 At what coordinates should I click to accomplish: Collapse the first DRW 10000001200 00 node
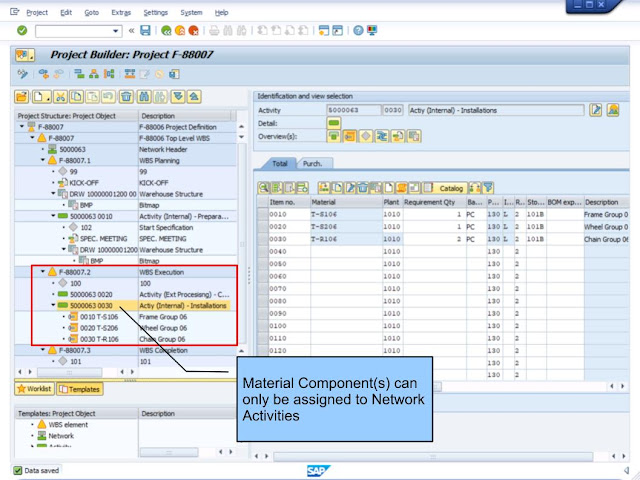53,193
